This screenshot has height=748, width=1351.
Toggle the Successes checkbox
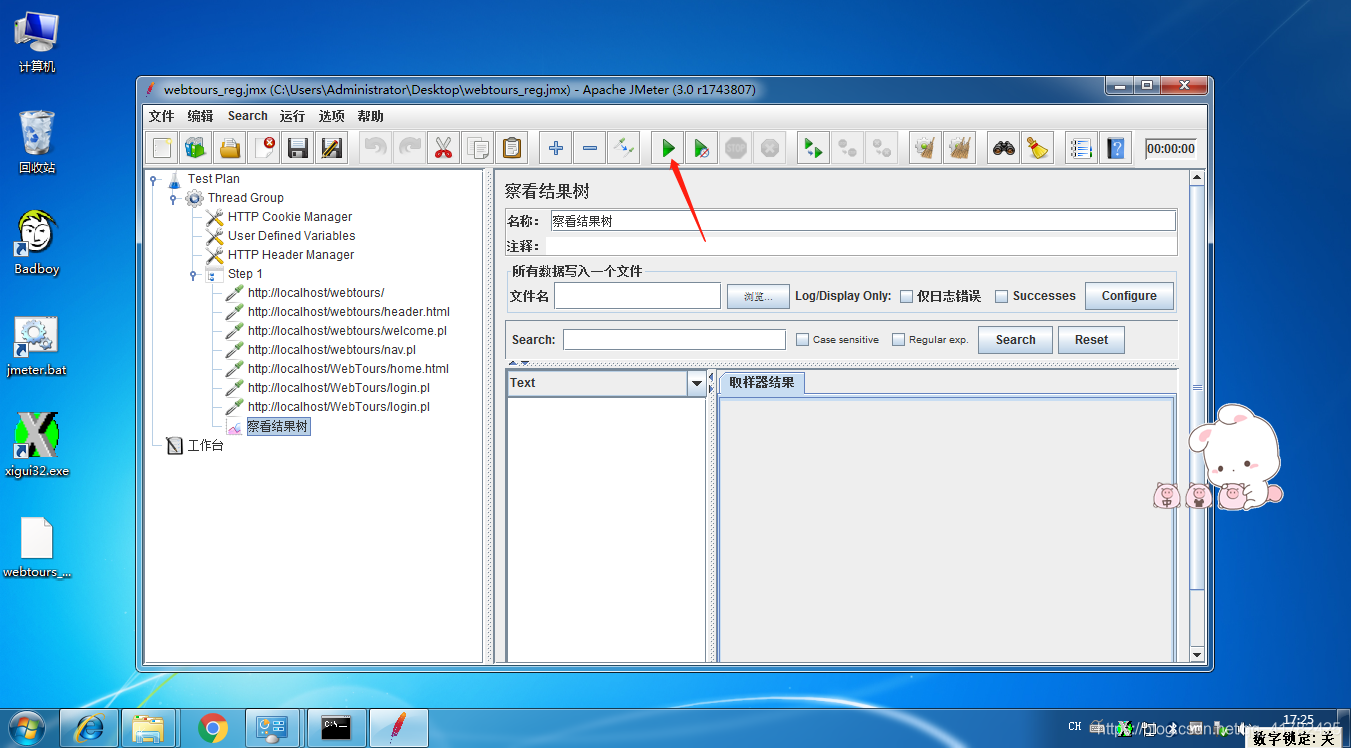[1001, 296]
